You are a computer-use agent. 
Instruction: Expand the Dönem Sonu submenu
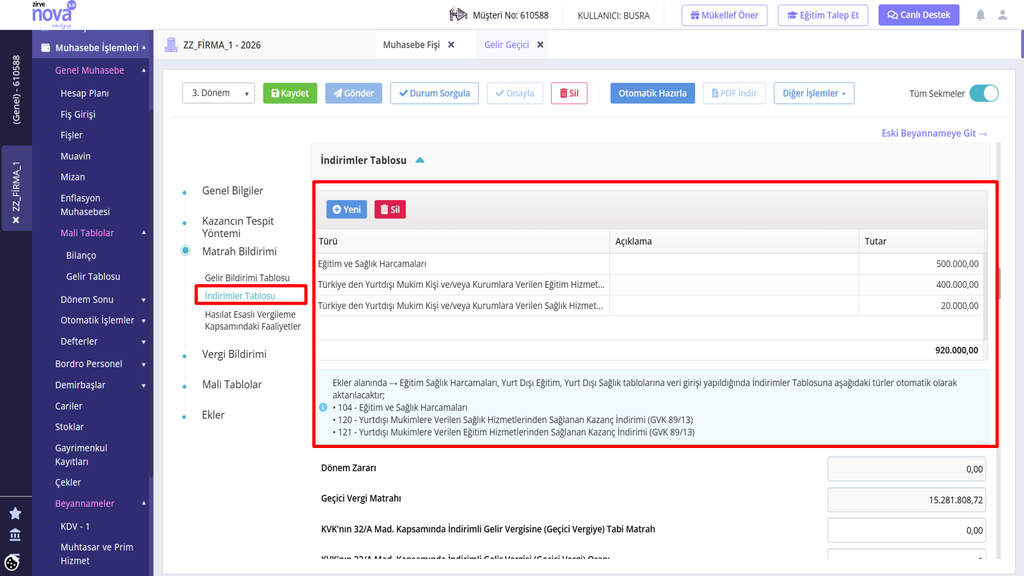[x=144, y=300]
